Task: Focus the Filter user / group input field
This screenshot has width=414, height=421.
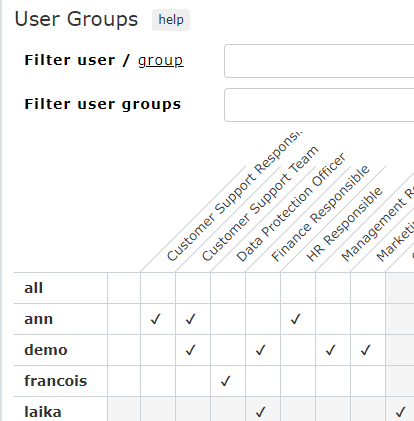Action: point(319,61)
